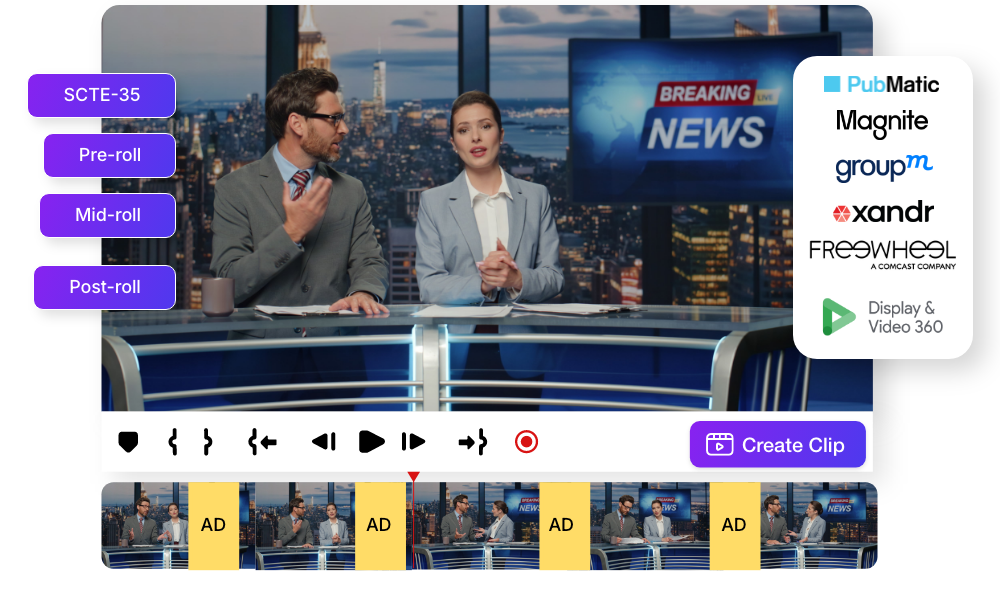Choose the Pre-roll ad option

110,156
